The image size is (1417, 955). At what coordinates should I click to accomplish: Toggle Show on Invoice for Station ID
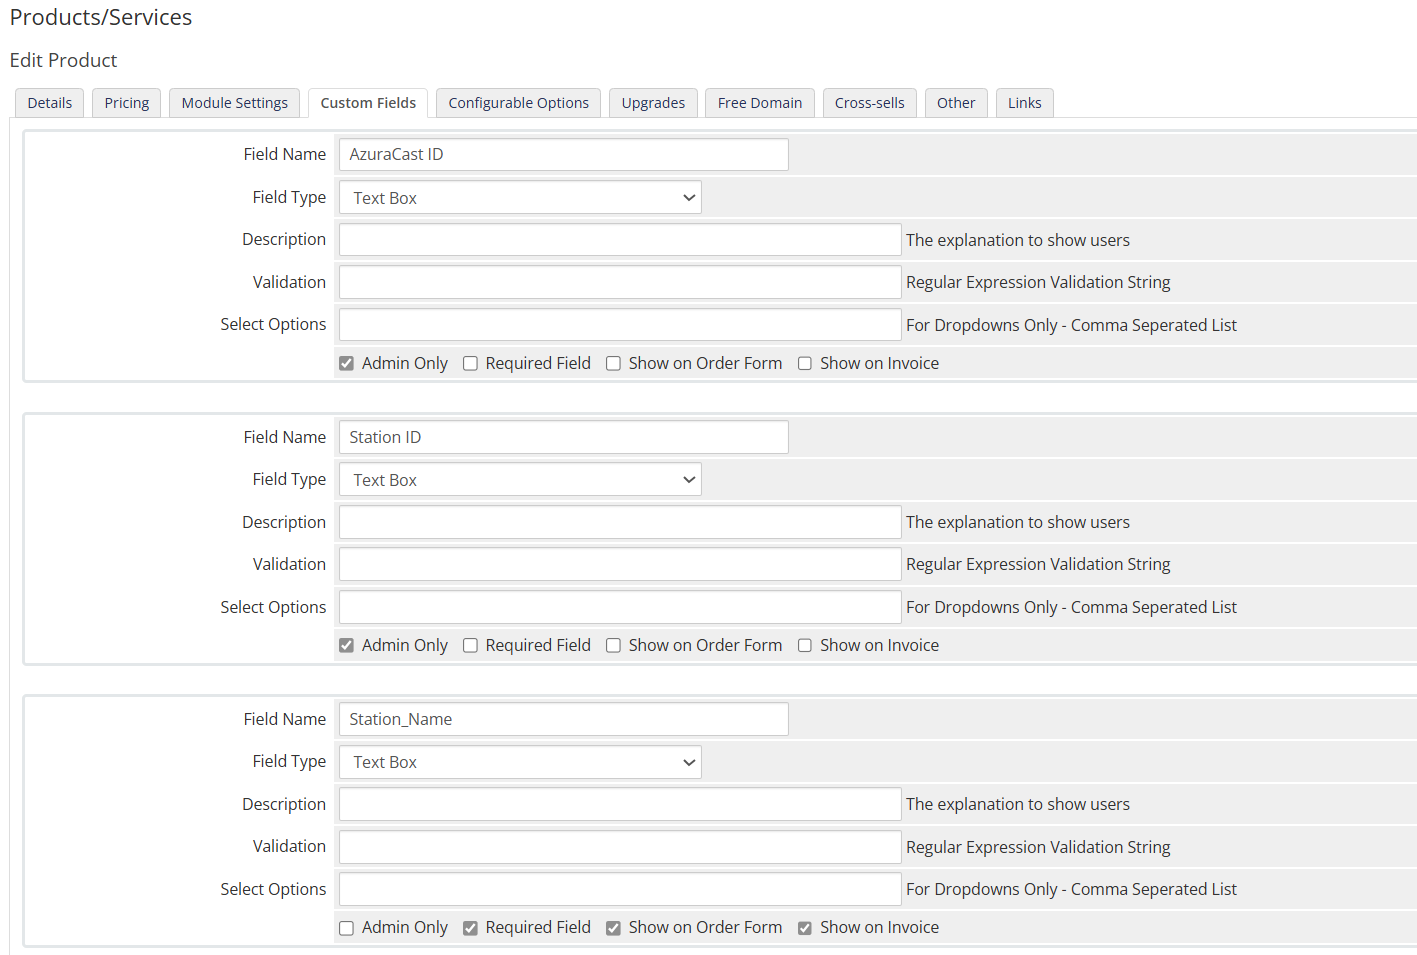tap(805, 646)
